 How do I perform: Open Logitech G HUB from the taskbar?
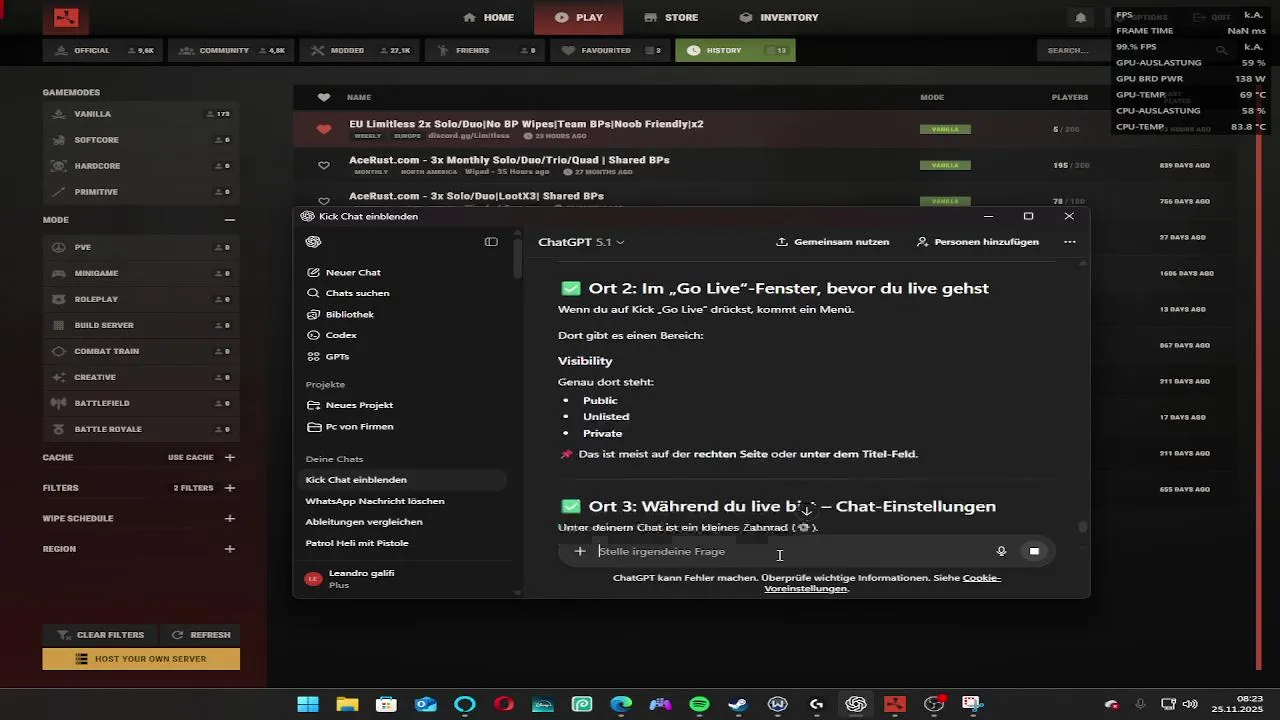coord(816,704)
